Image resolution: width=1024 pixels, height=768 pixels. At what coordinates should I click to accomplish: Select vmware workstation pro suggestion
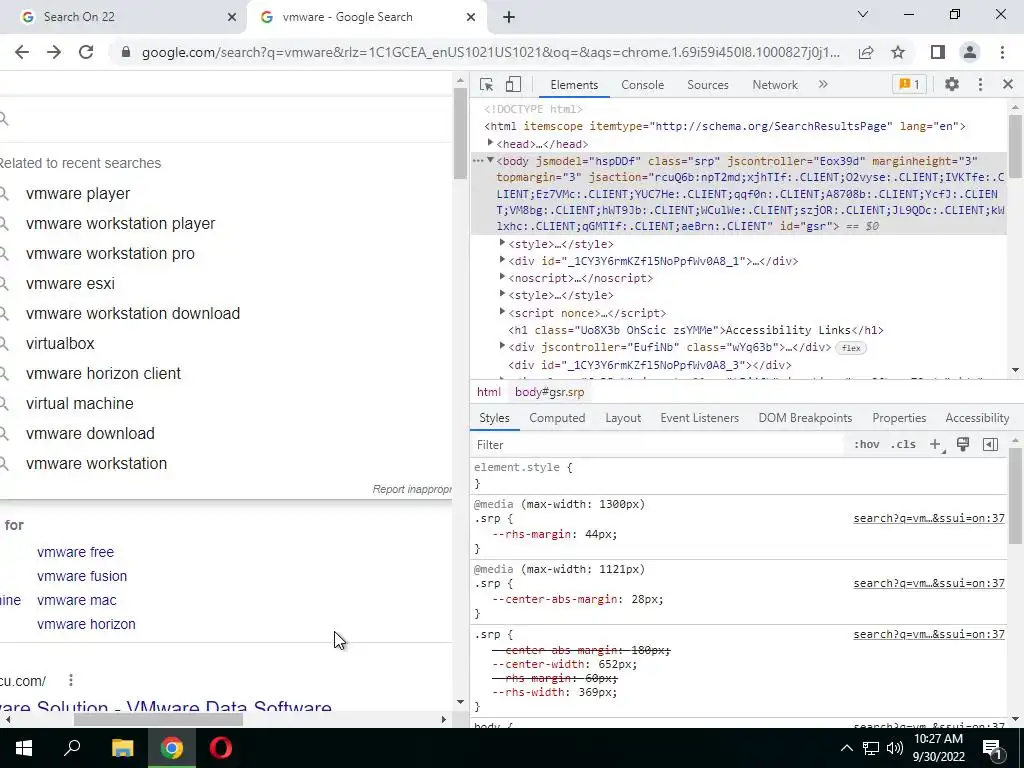coord(110,253)
